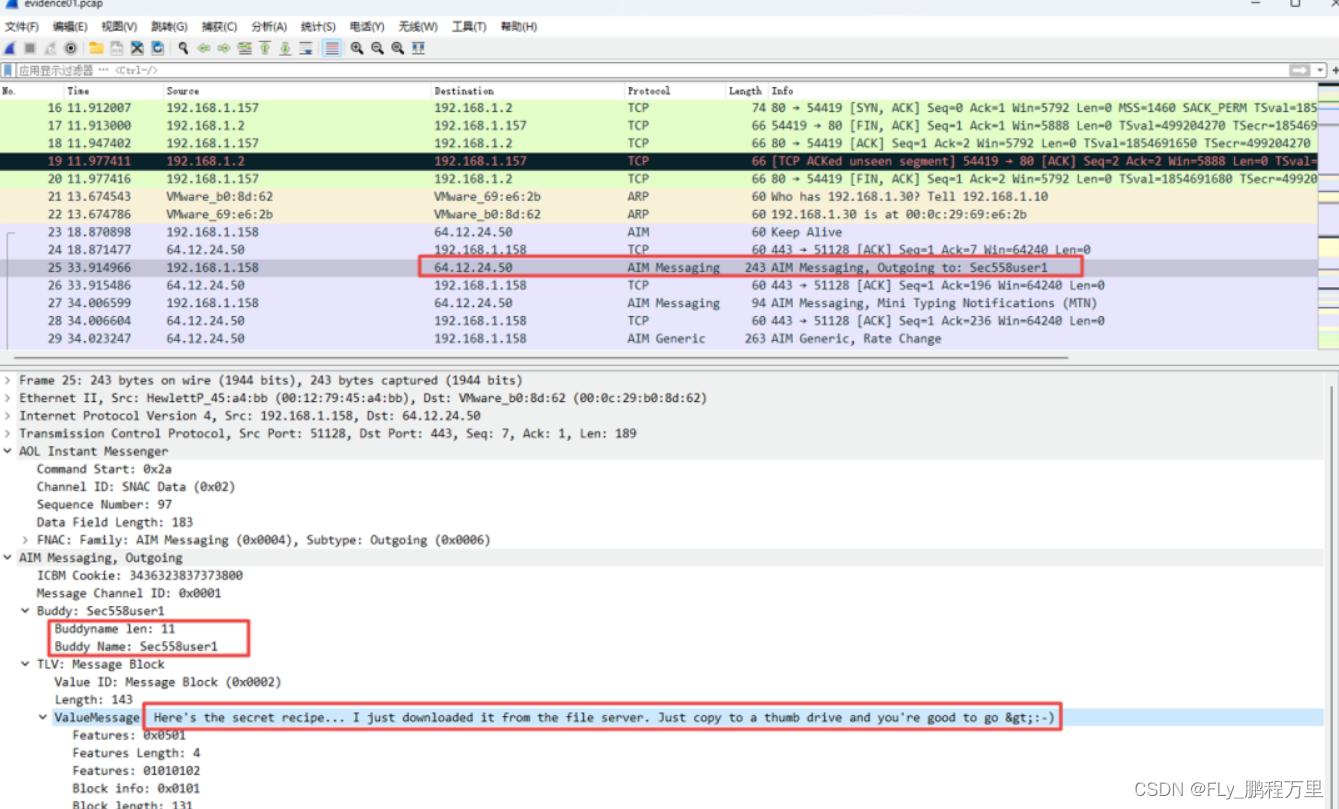Collapse AIM Messaging, Outgoing section
The width and height of the screenshot is (1339, 809).
tap(9, 558)
